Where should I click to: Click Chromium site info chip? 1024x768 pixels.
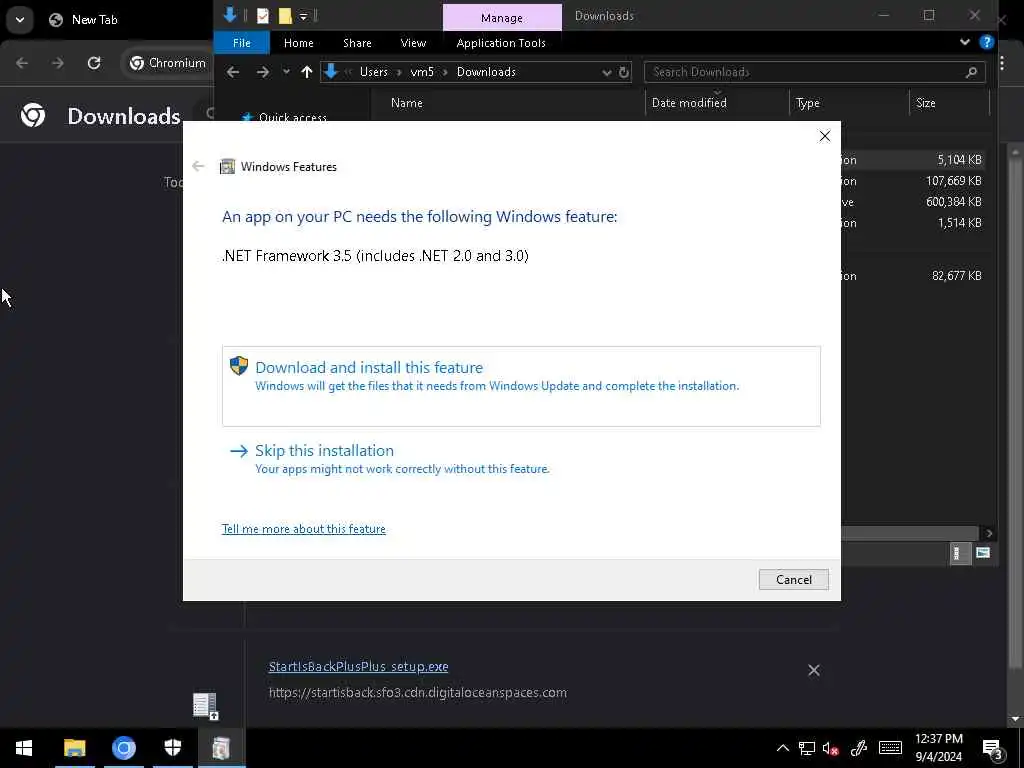click(x=167, y=63)
